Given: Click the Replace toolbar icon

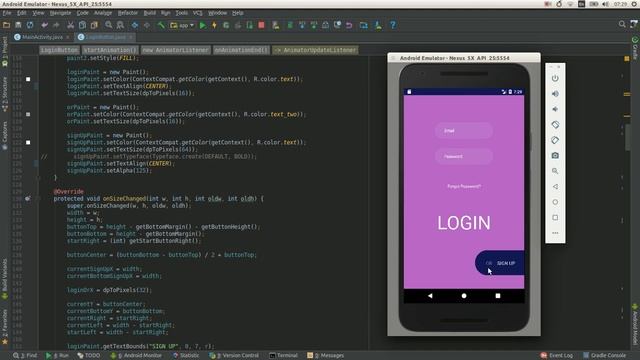Looking at the screenshot, I should tap(120, 25).
